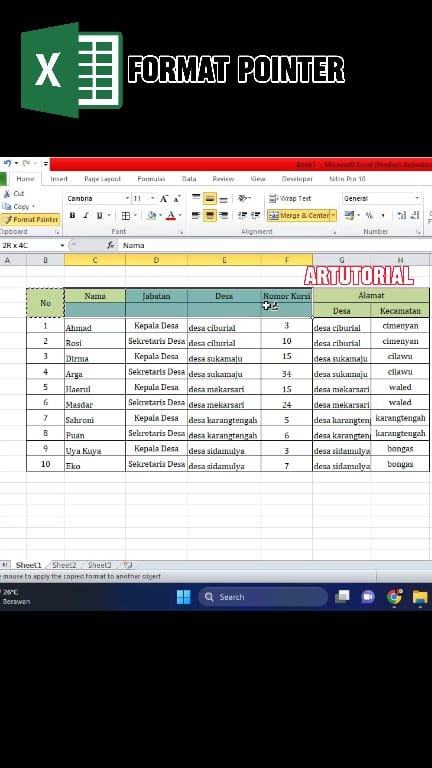Screen dimensions: 432x768
Task: Open the Data tab
Action: 189,179
